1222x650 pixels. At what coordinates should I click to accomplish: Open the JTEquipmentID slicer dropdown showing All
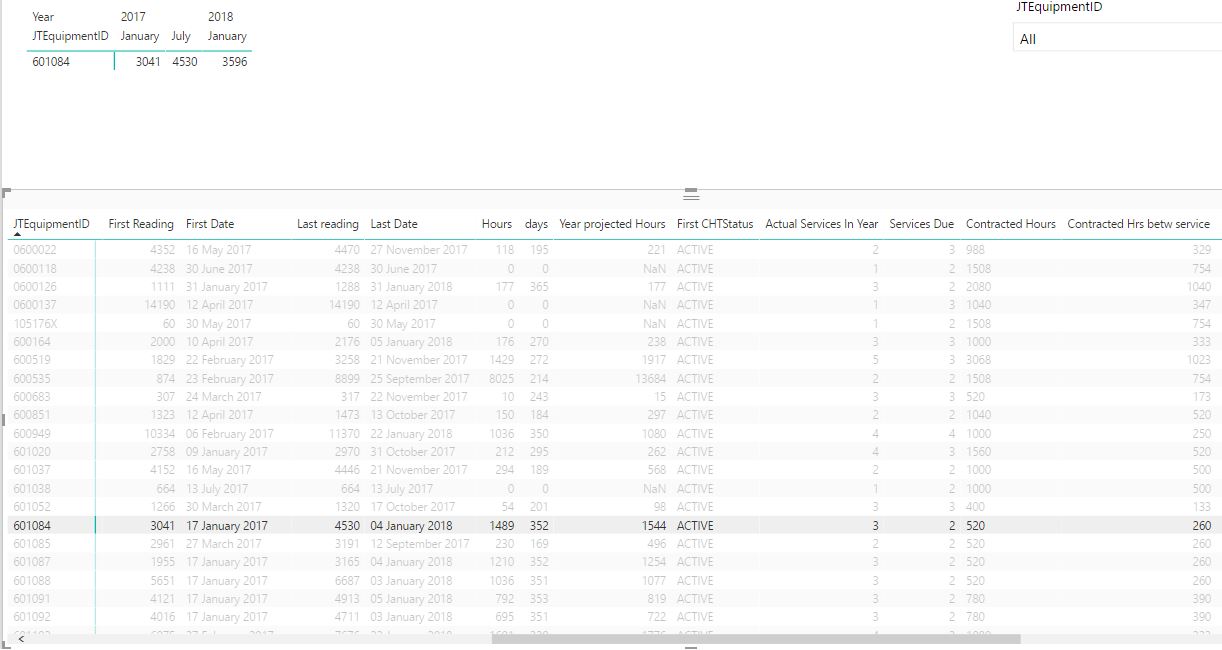[1117, 39]
